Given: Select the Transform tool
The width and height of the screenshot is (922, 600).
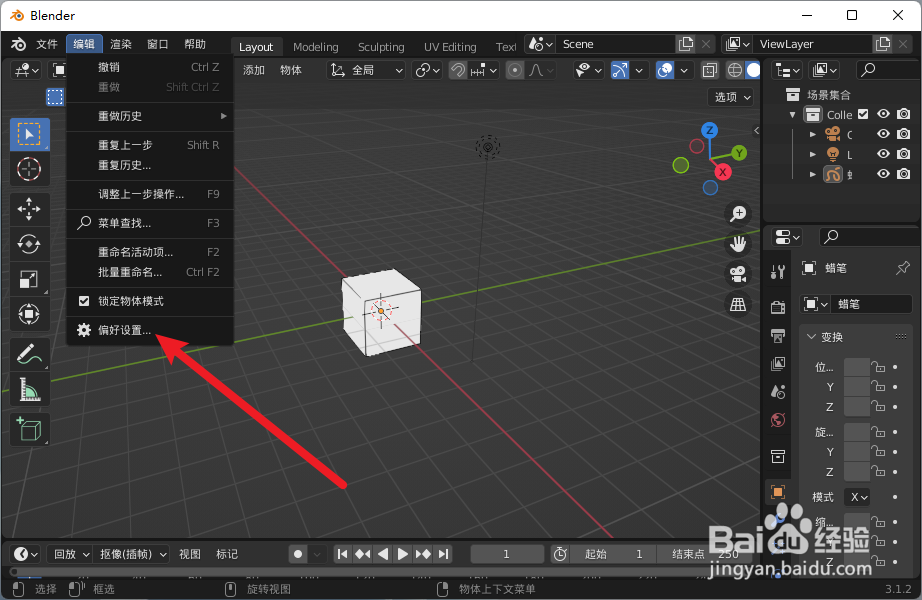Looking at the screenshot, I should coord(29,314).
